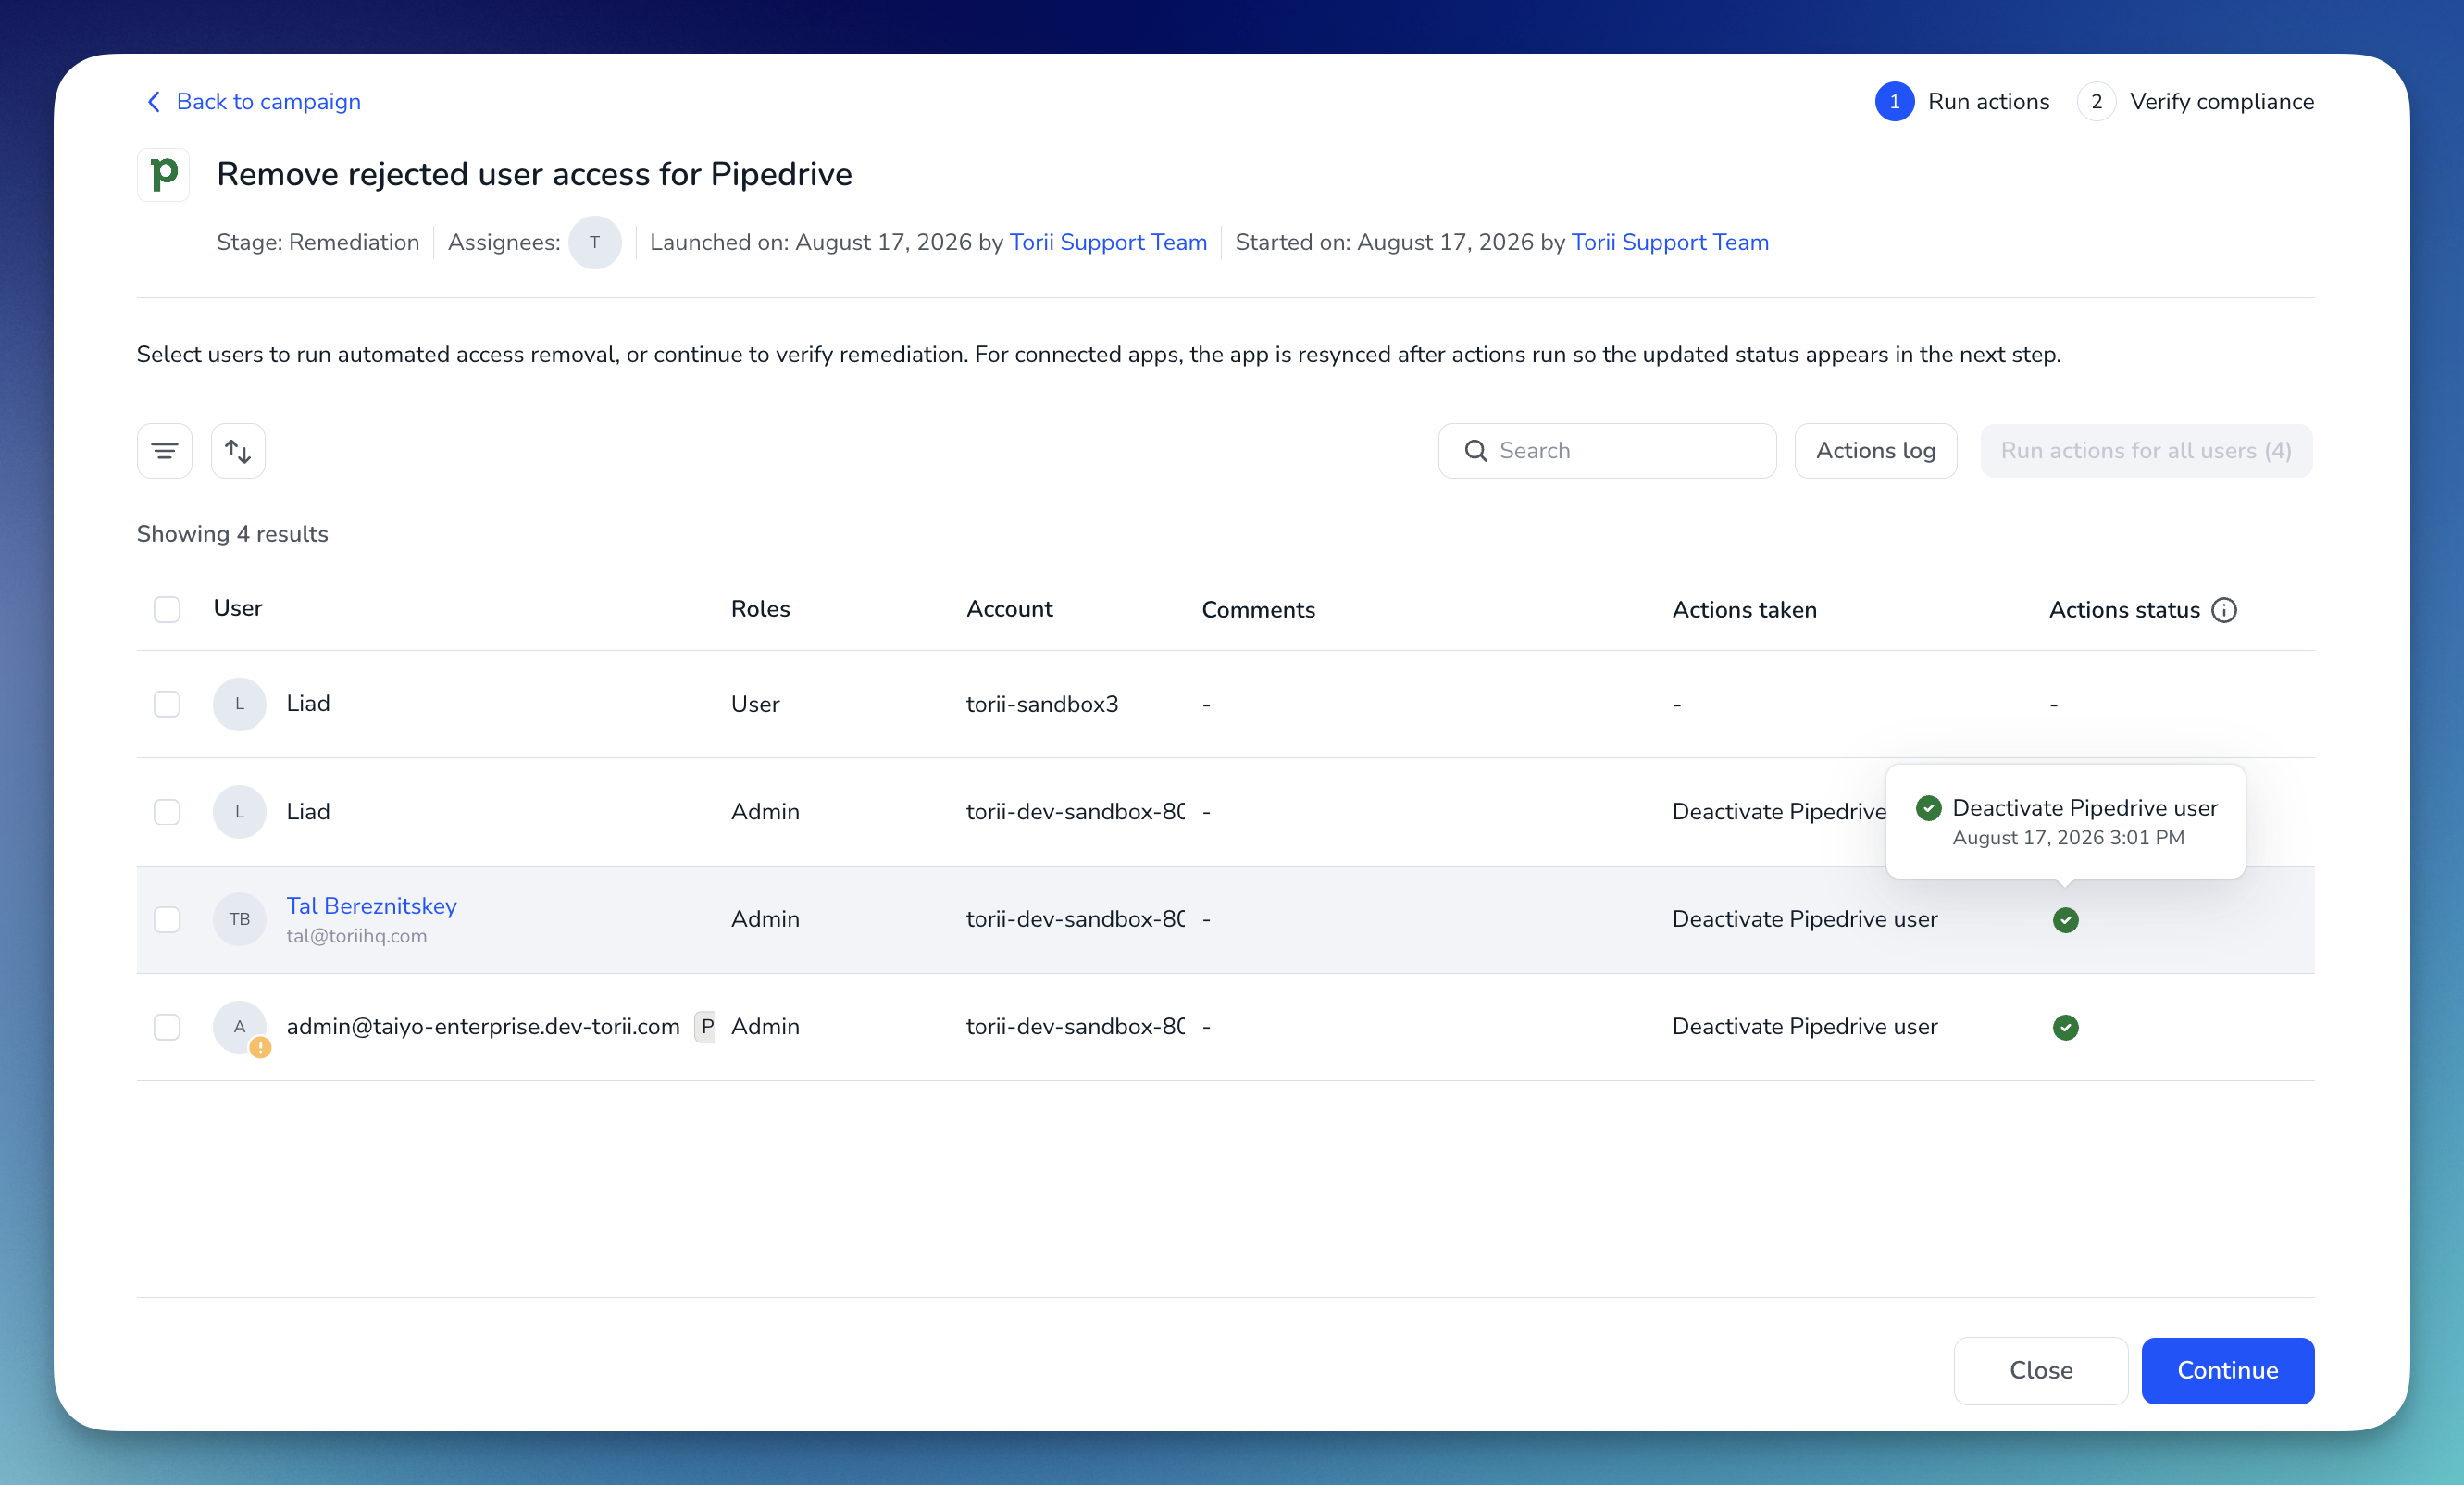Click the TB avatar for Tal Bereznitskey
Screen dimensions: 2464x1485
(240, 919)
